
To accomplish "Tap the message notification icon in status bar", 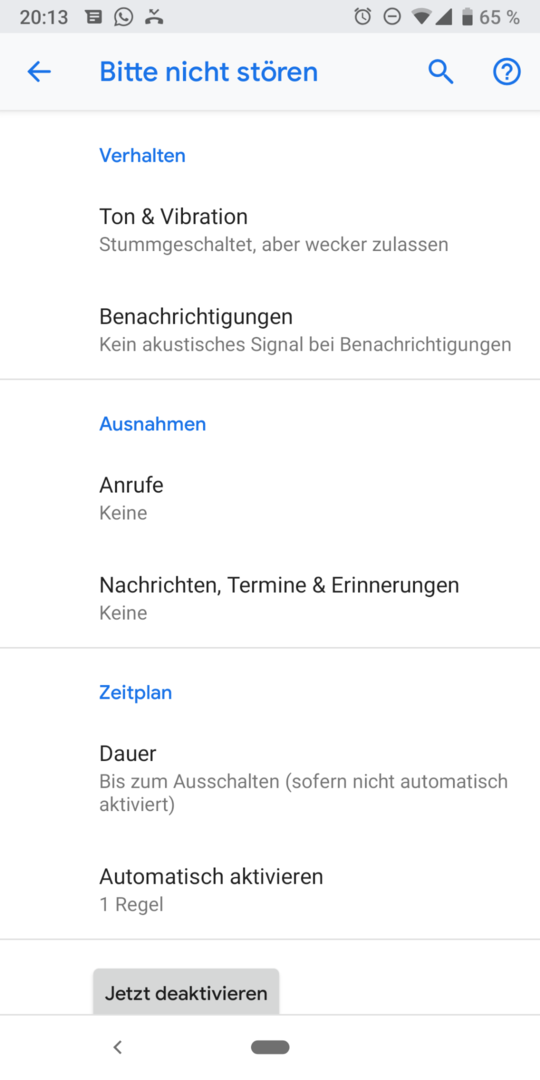I will coord(94,17).
